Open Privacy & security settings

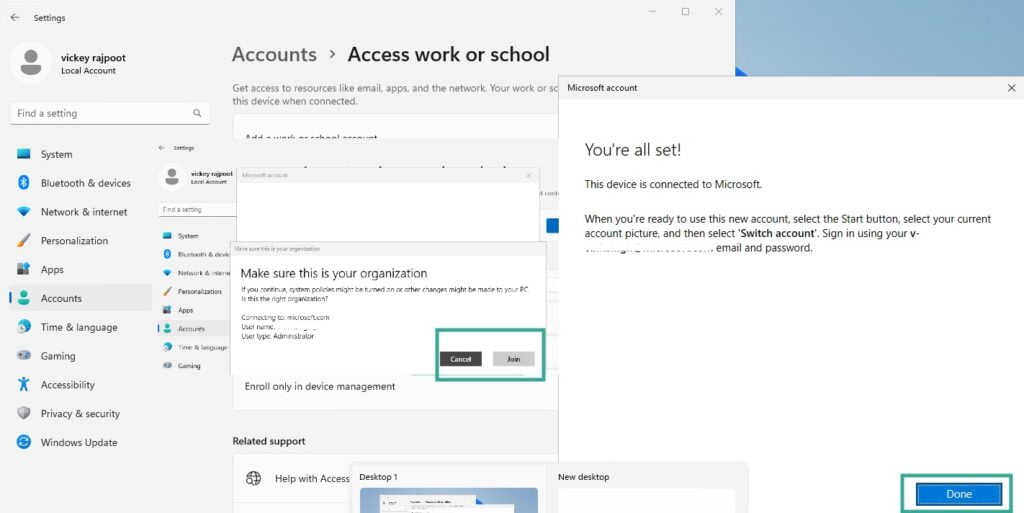click(81, 413)
